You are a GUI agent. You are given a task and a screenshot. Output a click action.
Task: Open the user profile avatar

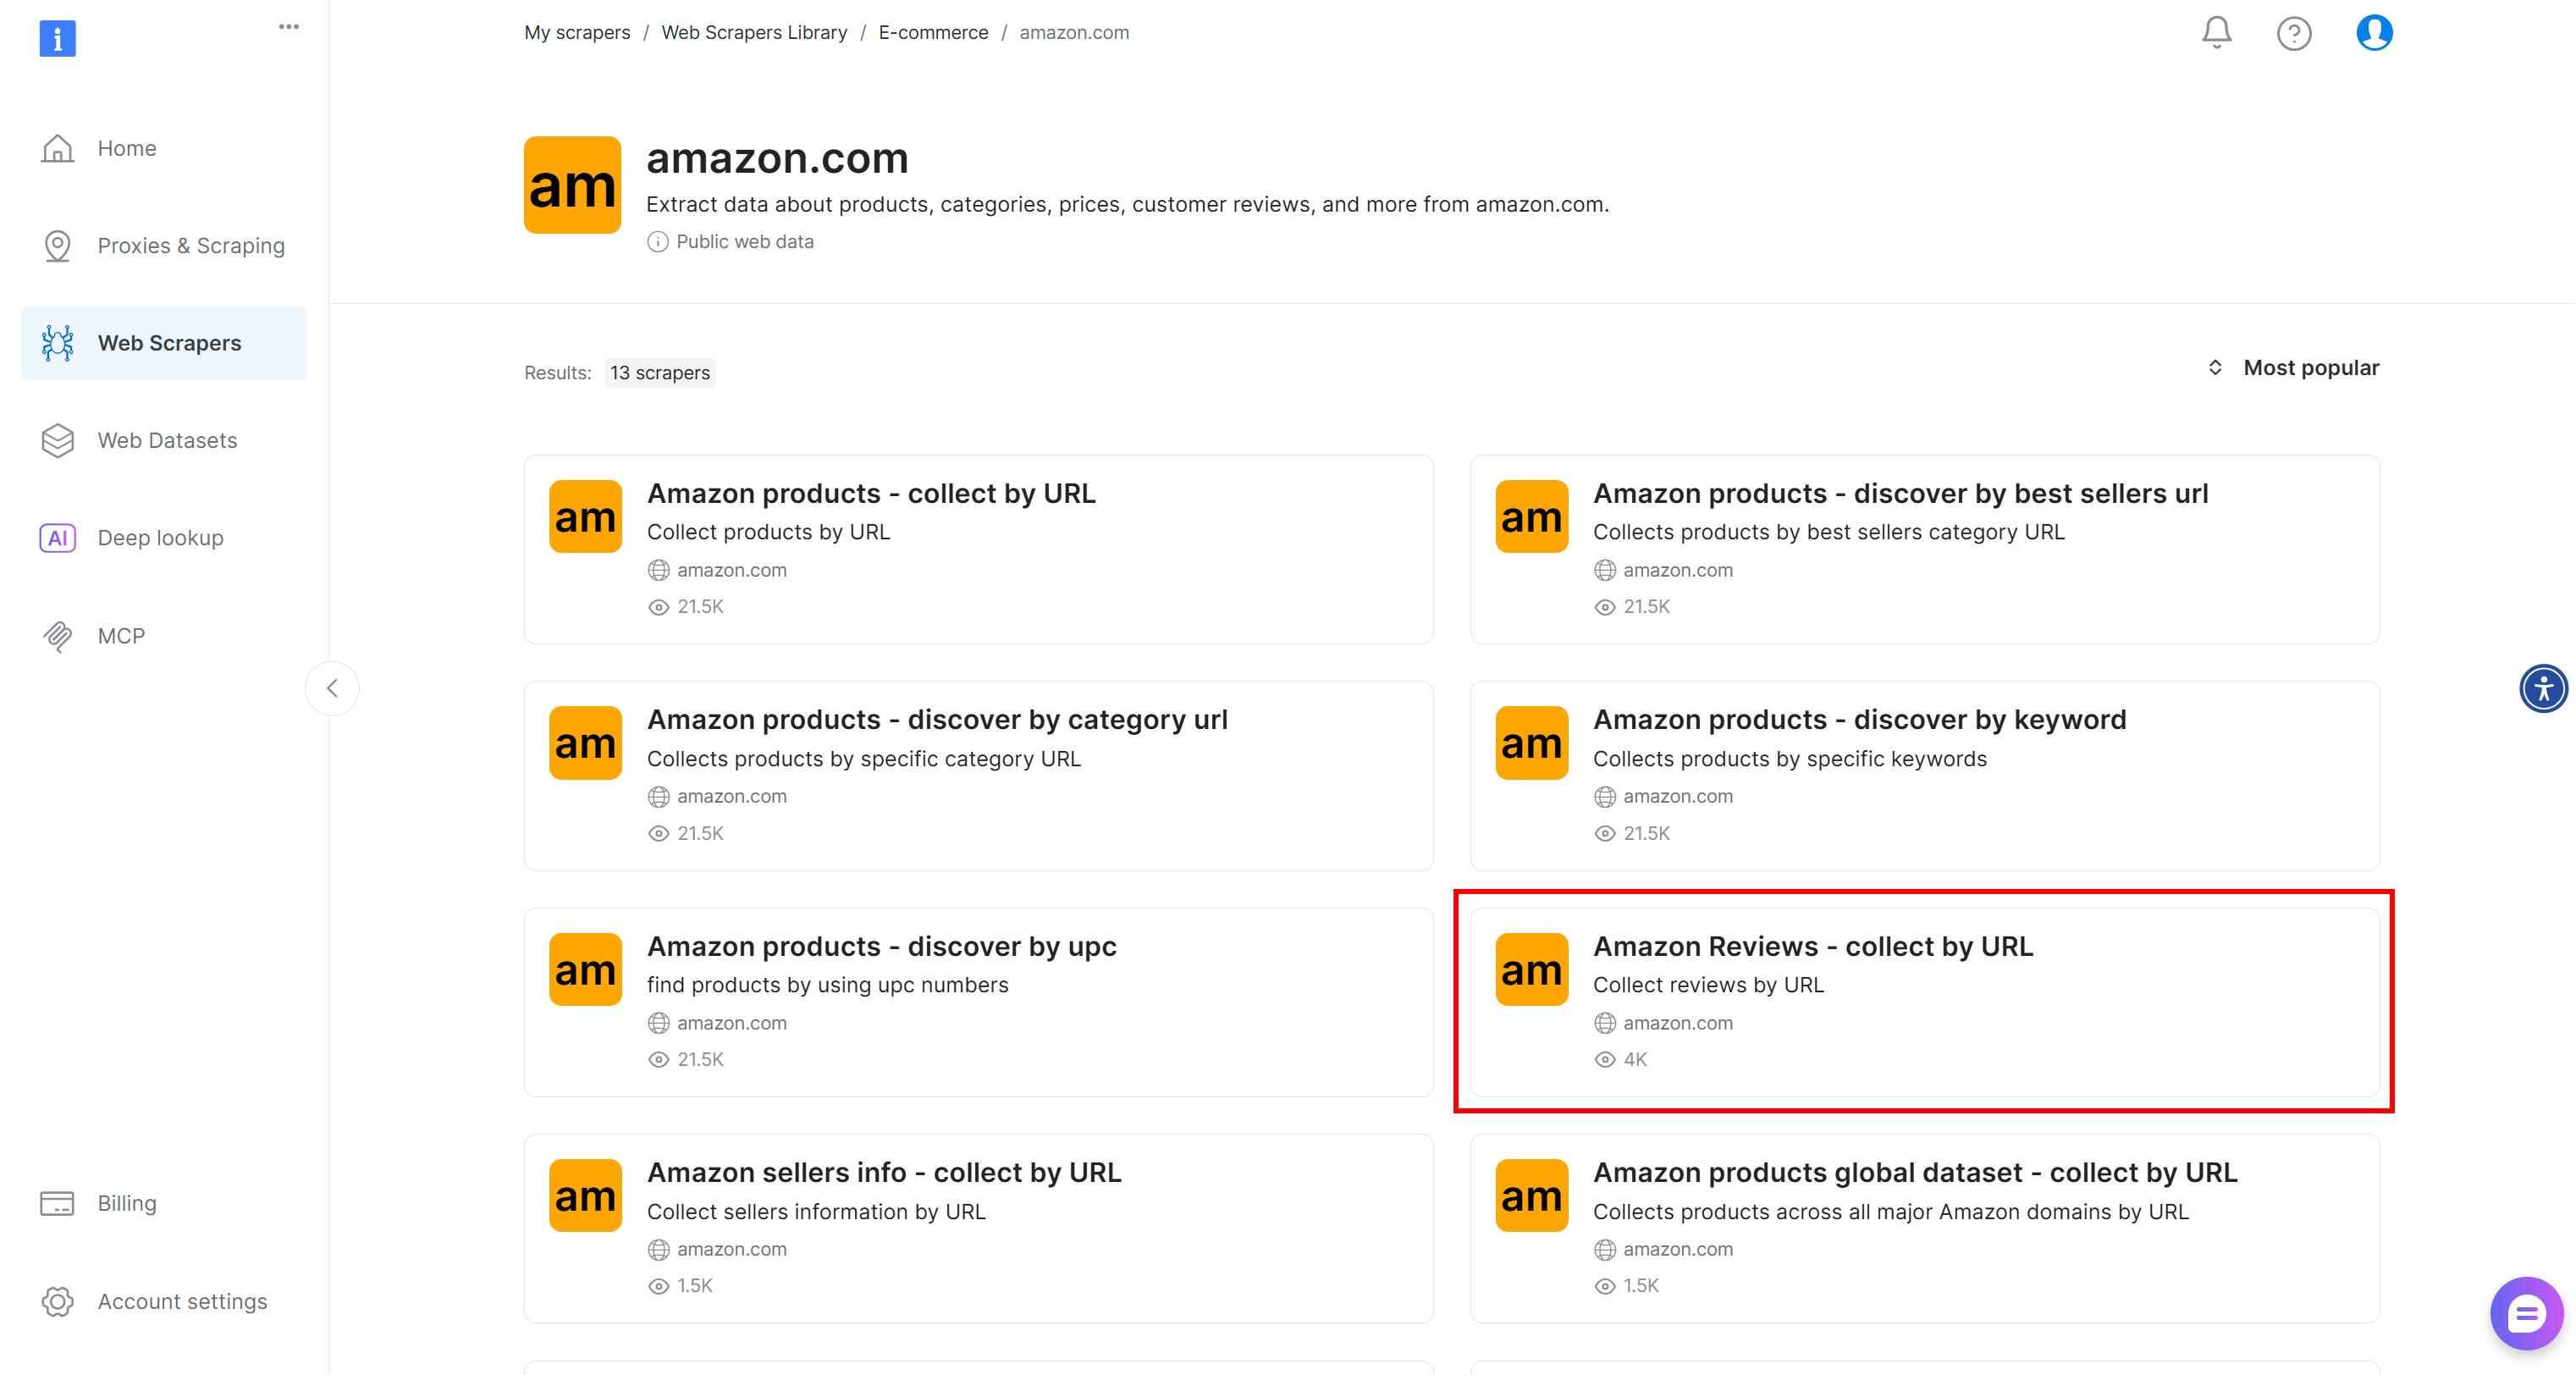[x=2374, y=33]
